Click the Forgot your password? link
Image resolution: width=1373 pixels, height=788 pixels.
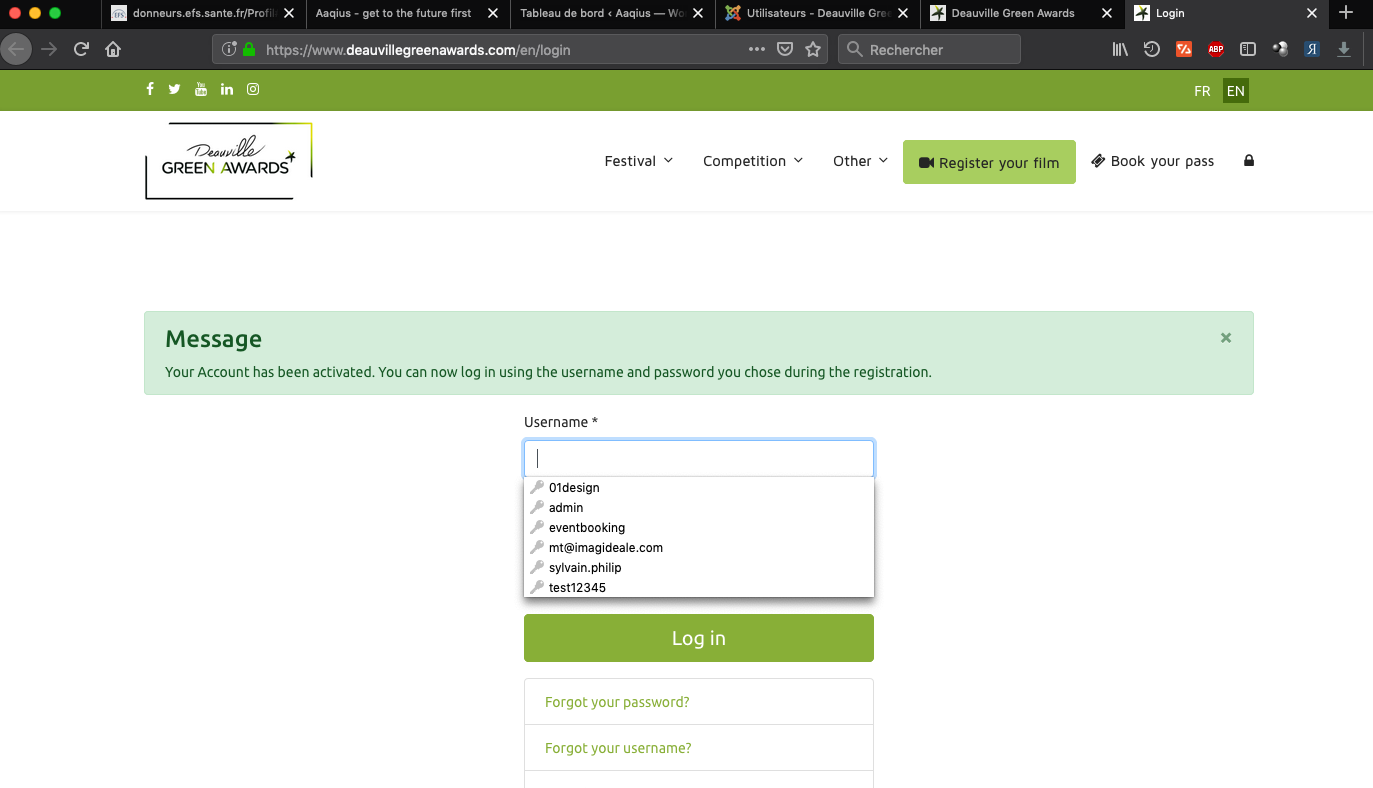tap(617, 702)
